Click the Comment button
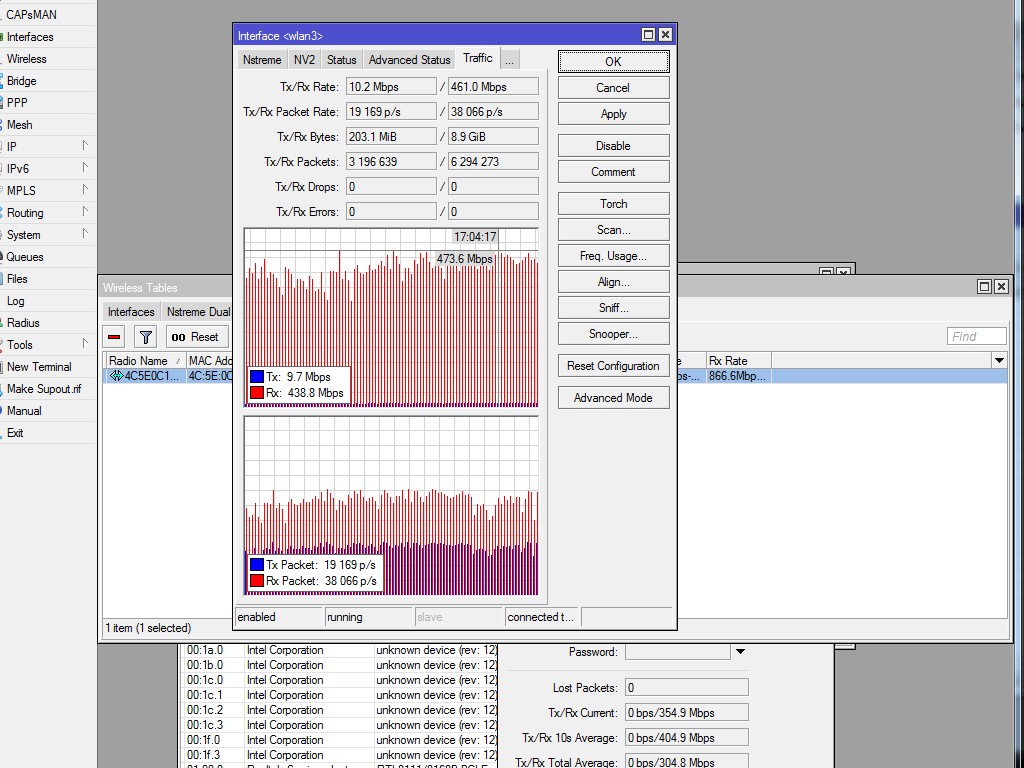 (x=613, y=172)
